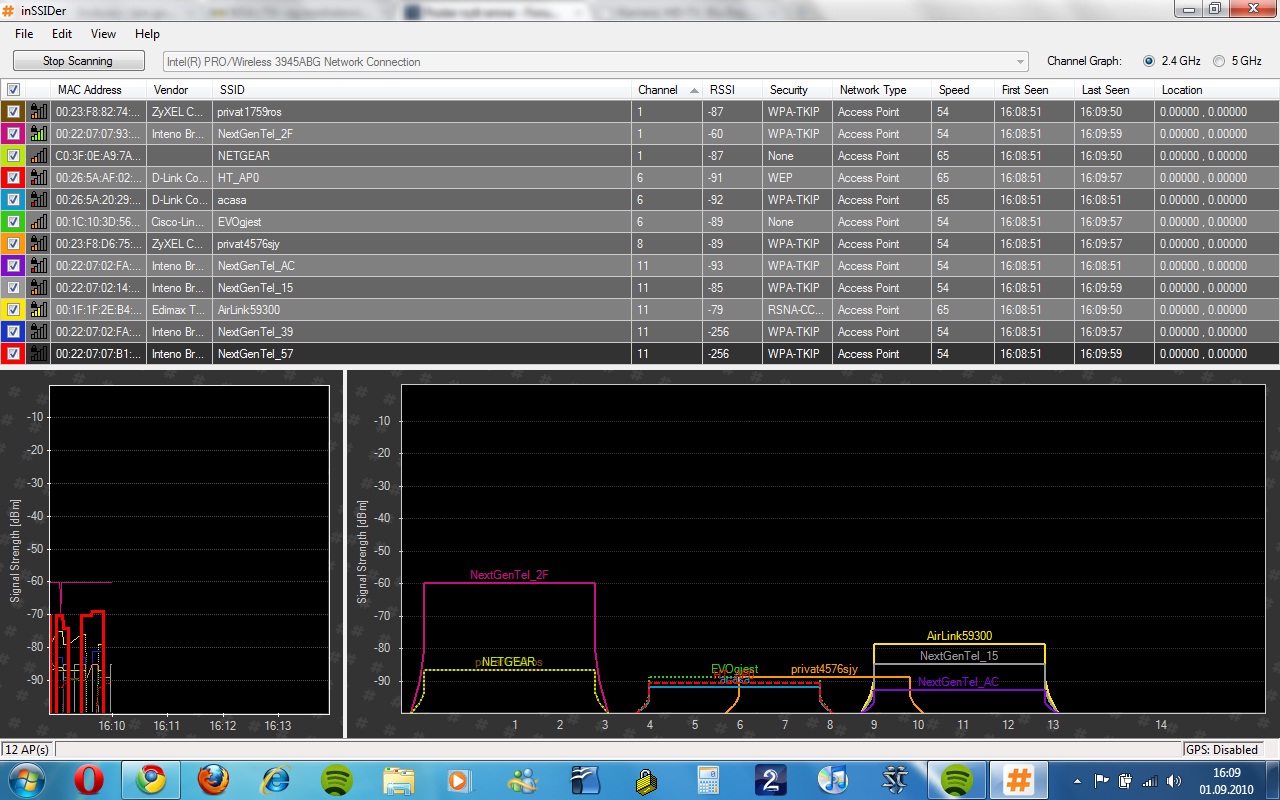The height and width of the screenshot is (800, 1280).
Task: Click signal strength icon for acasa
Action: tap(39, 200)
